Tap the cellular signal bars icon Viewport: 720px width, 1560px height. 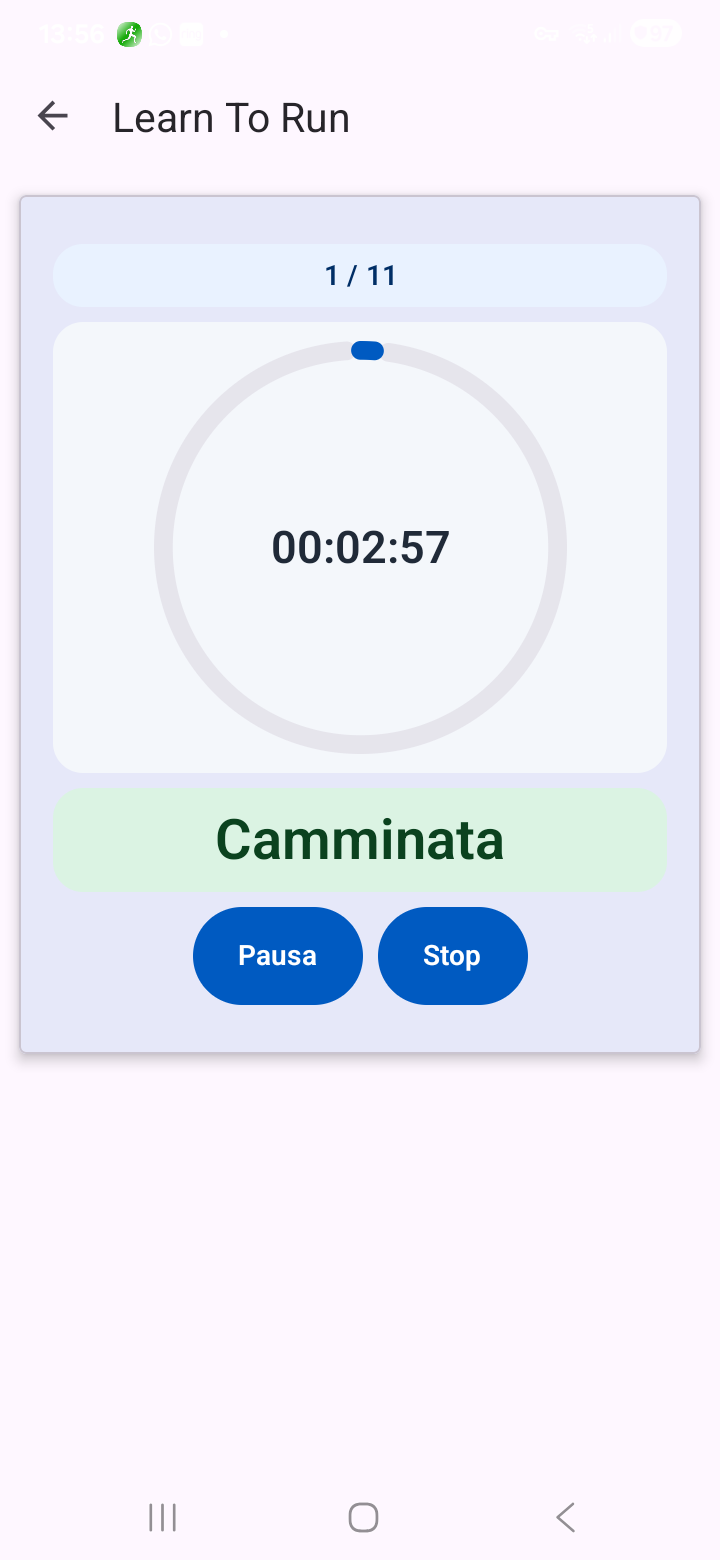pyautogui.click(x=611, y=35)
